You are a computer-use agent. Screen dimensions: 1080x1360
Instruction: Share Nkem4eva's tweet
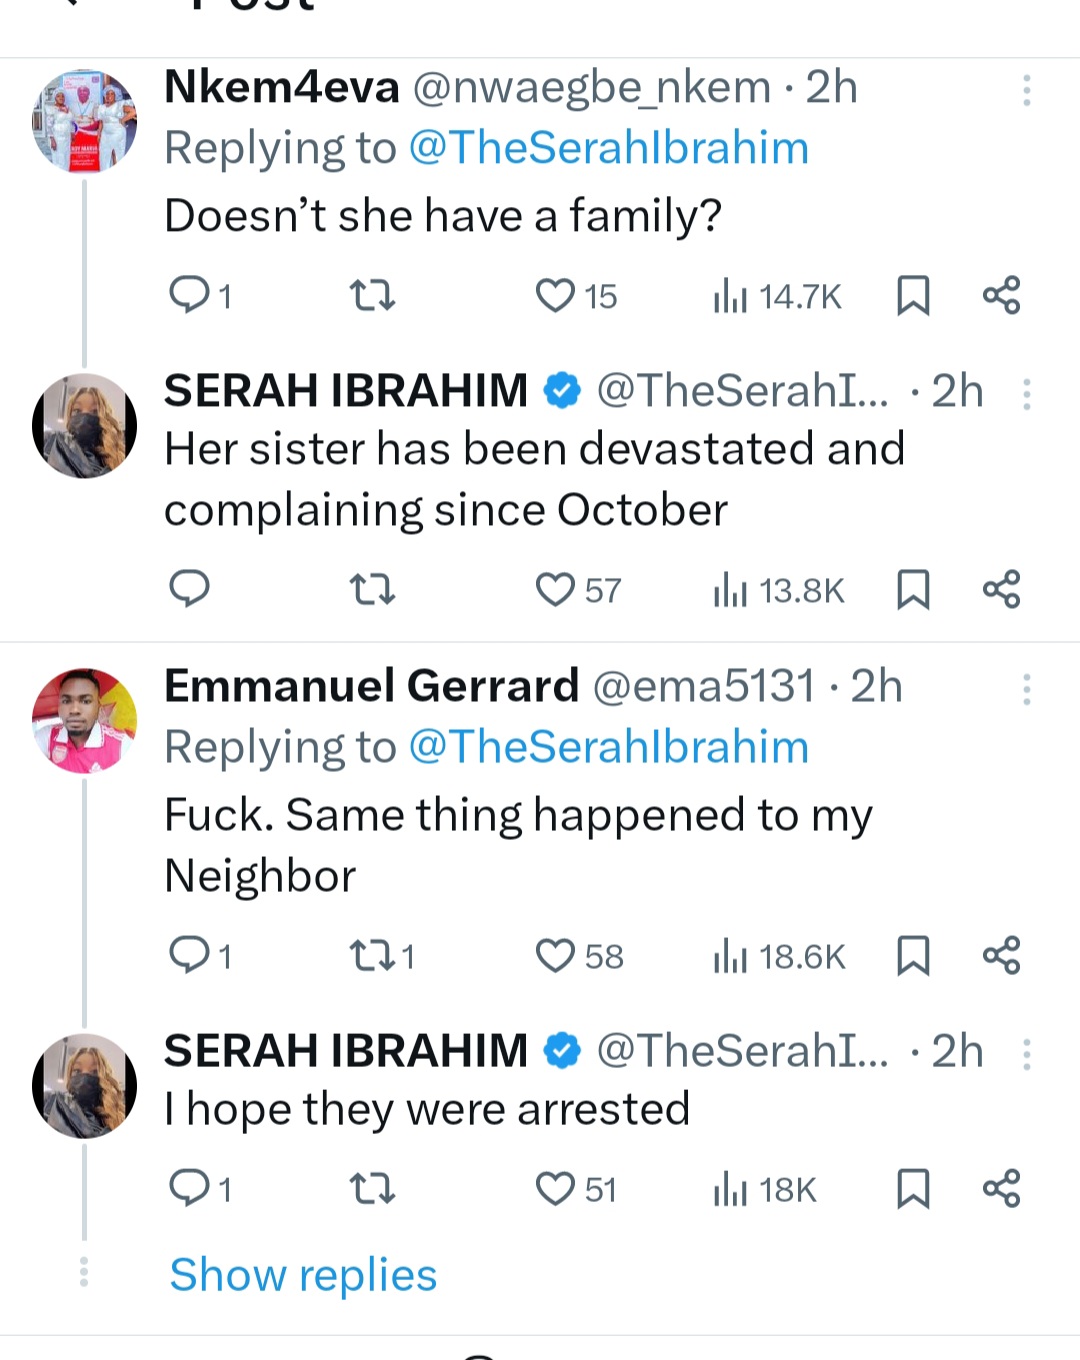(1001, 296)
